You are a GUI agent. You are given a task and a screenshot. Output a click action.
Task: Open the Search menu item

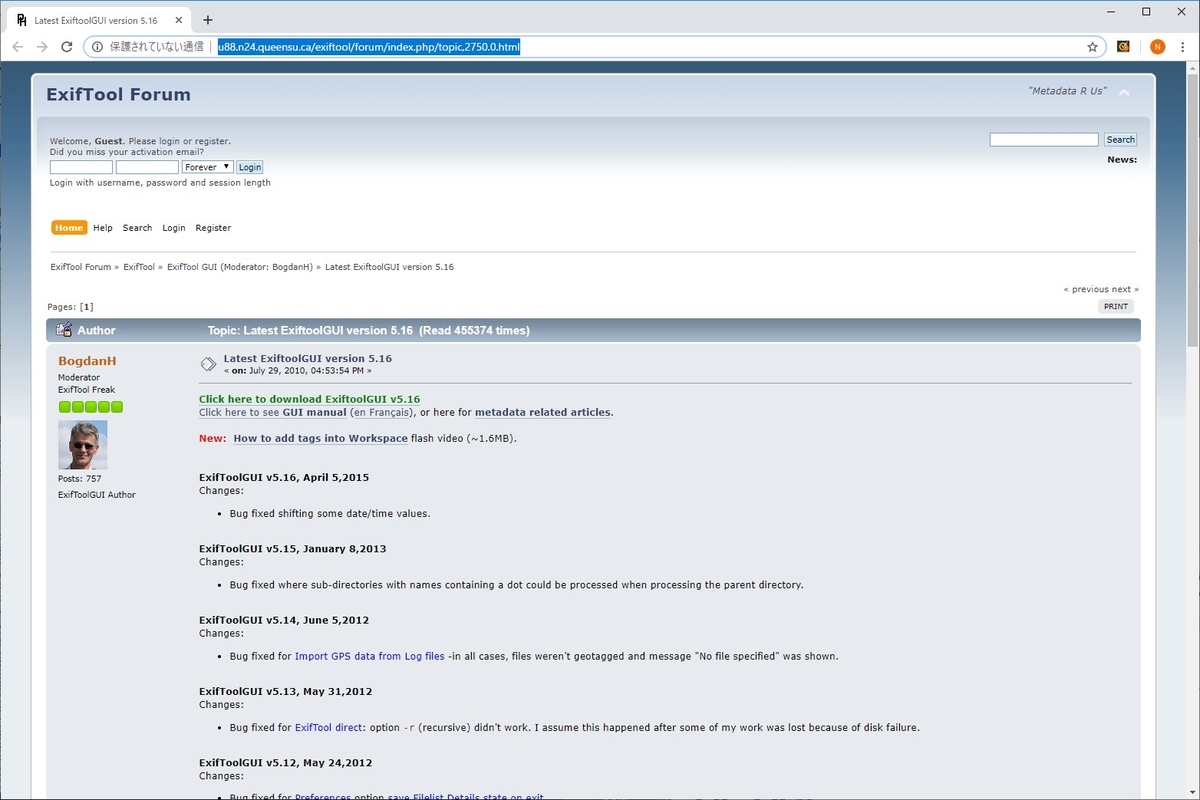click(137, 228)
